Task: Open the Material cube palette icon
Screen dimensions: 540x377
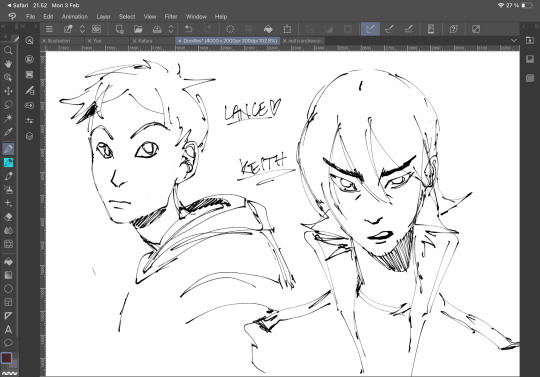Action: 30,136
